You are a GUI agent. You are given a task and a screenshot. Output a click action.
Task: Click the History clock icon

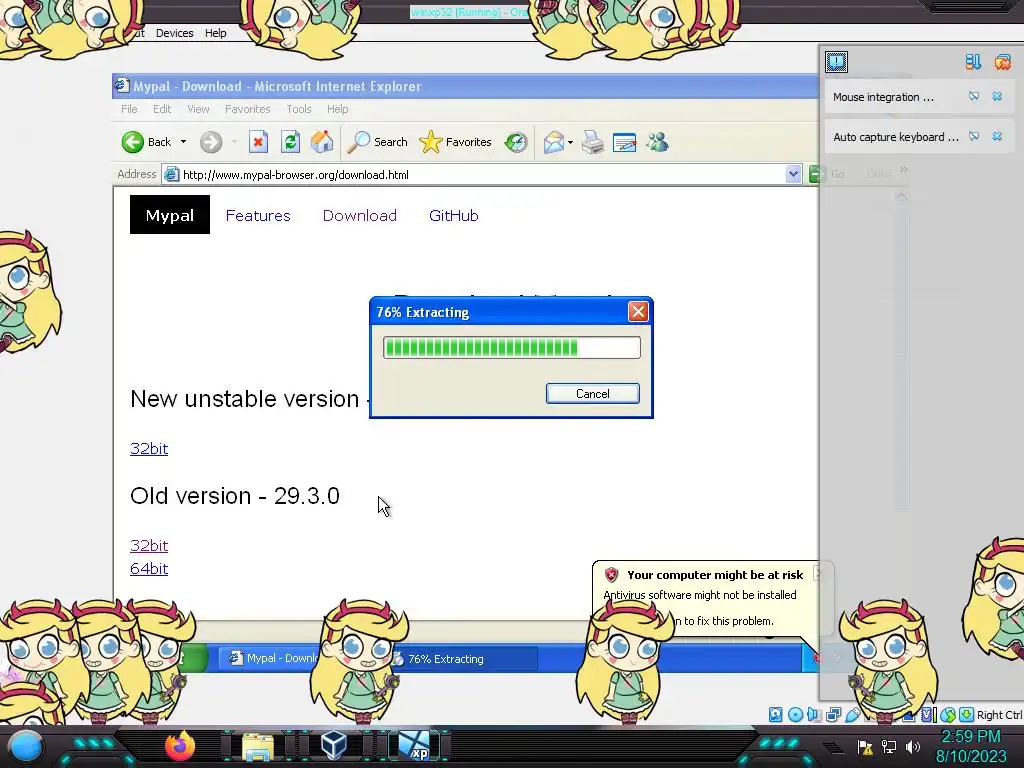tap(516, 142)
